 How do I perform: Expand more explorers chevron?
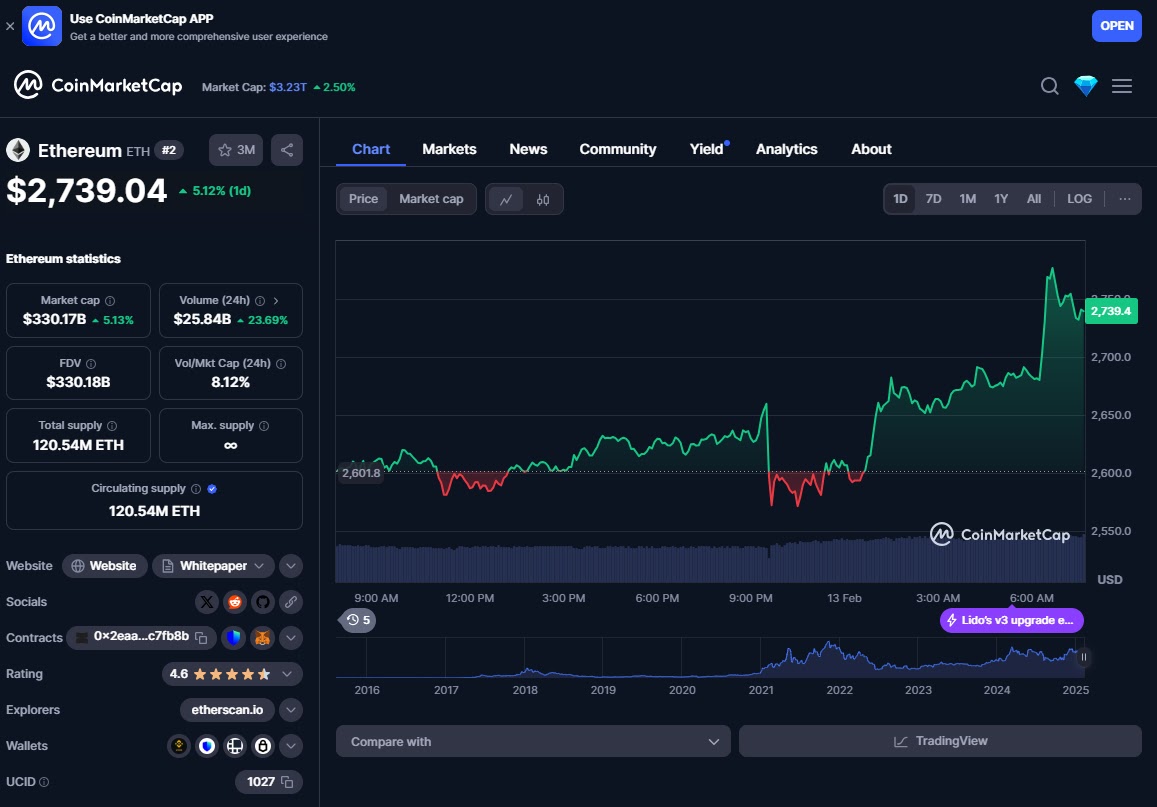(291, 710)
